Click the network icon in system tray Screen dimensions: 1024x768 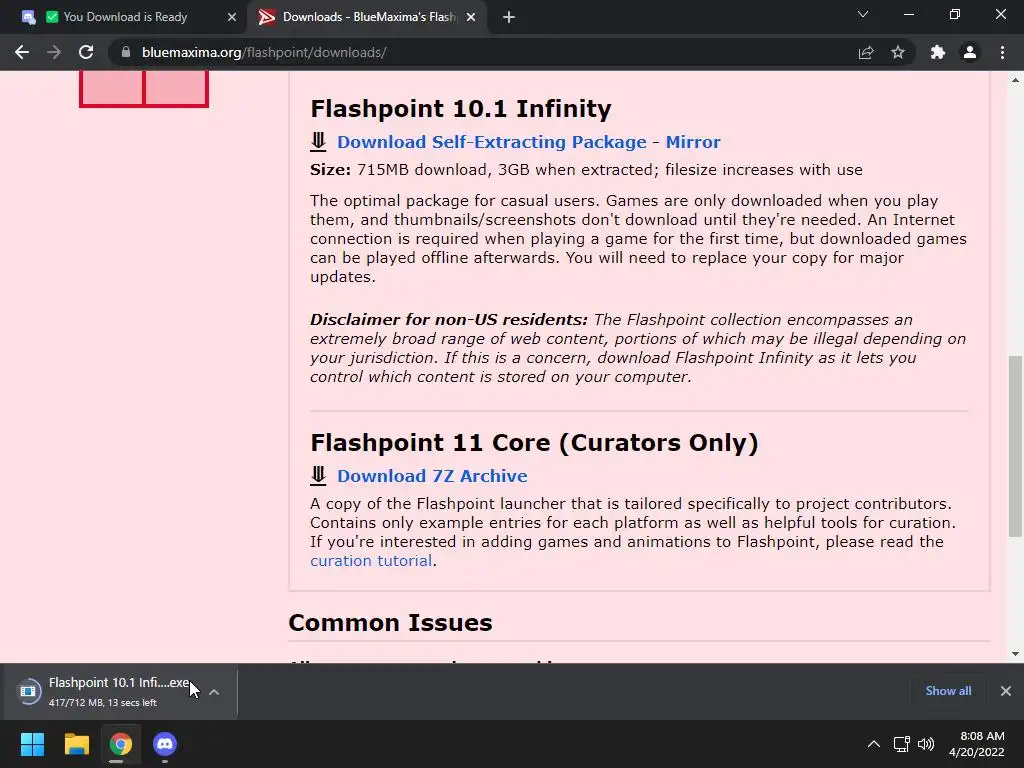pos(902,744)
